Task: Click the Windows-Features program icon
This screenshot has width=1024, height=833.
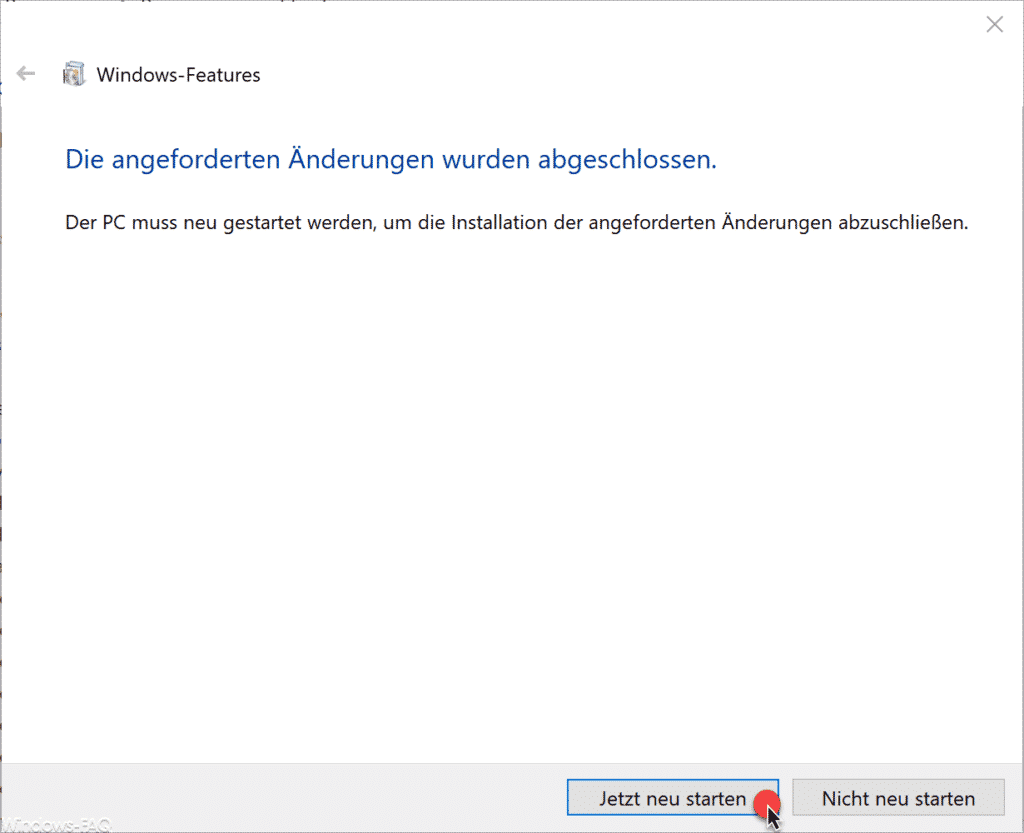Action: coord(74,74)
